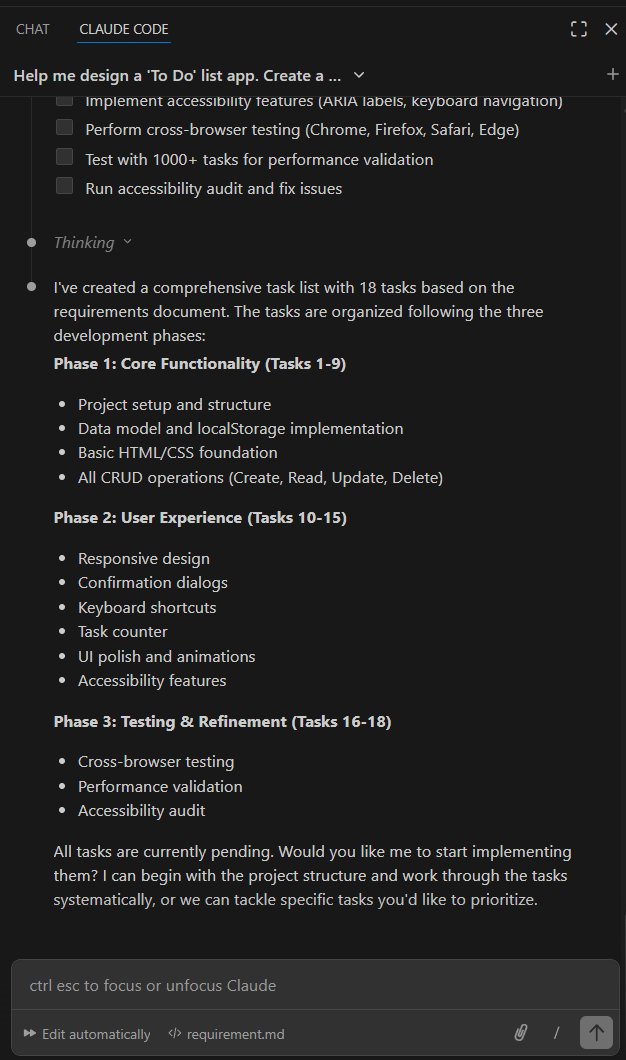This screenshot has width=626, height=1060.
Task: Open the conversation title dropdown
Action: (x=359, y=75)
